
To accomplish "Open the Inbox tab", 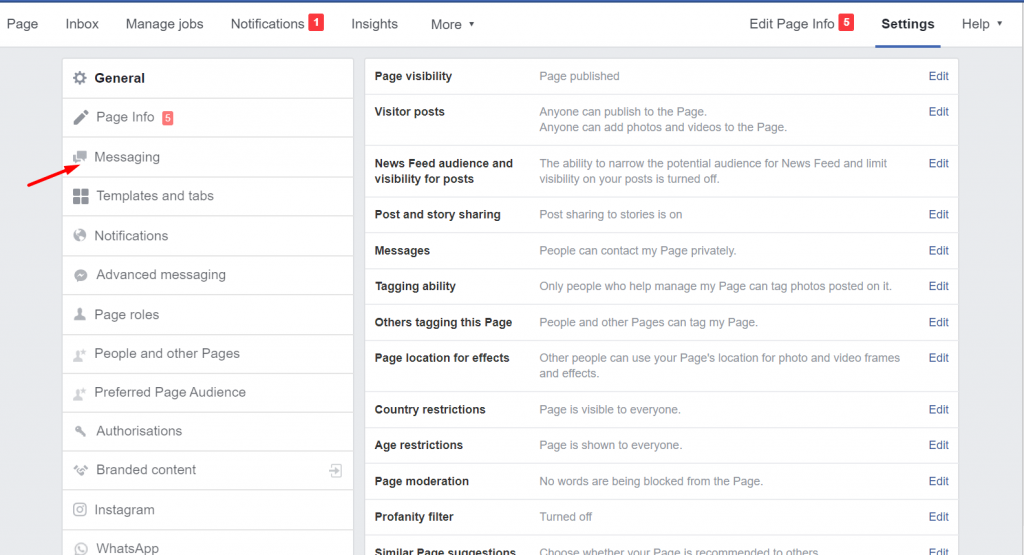I will [82, 24].
